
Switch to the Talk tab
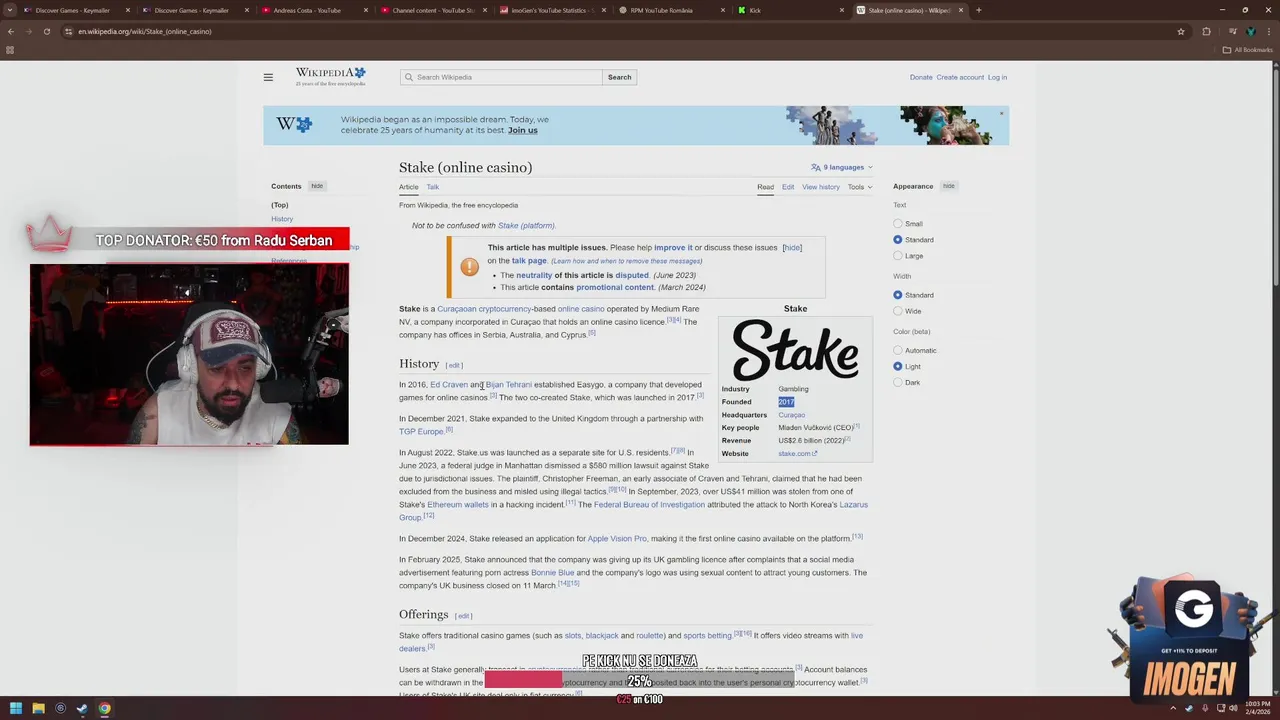click(433, 187)
